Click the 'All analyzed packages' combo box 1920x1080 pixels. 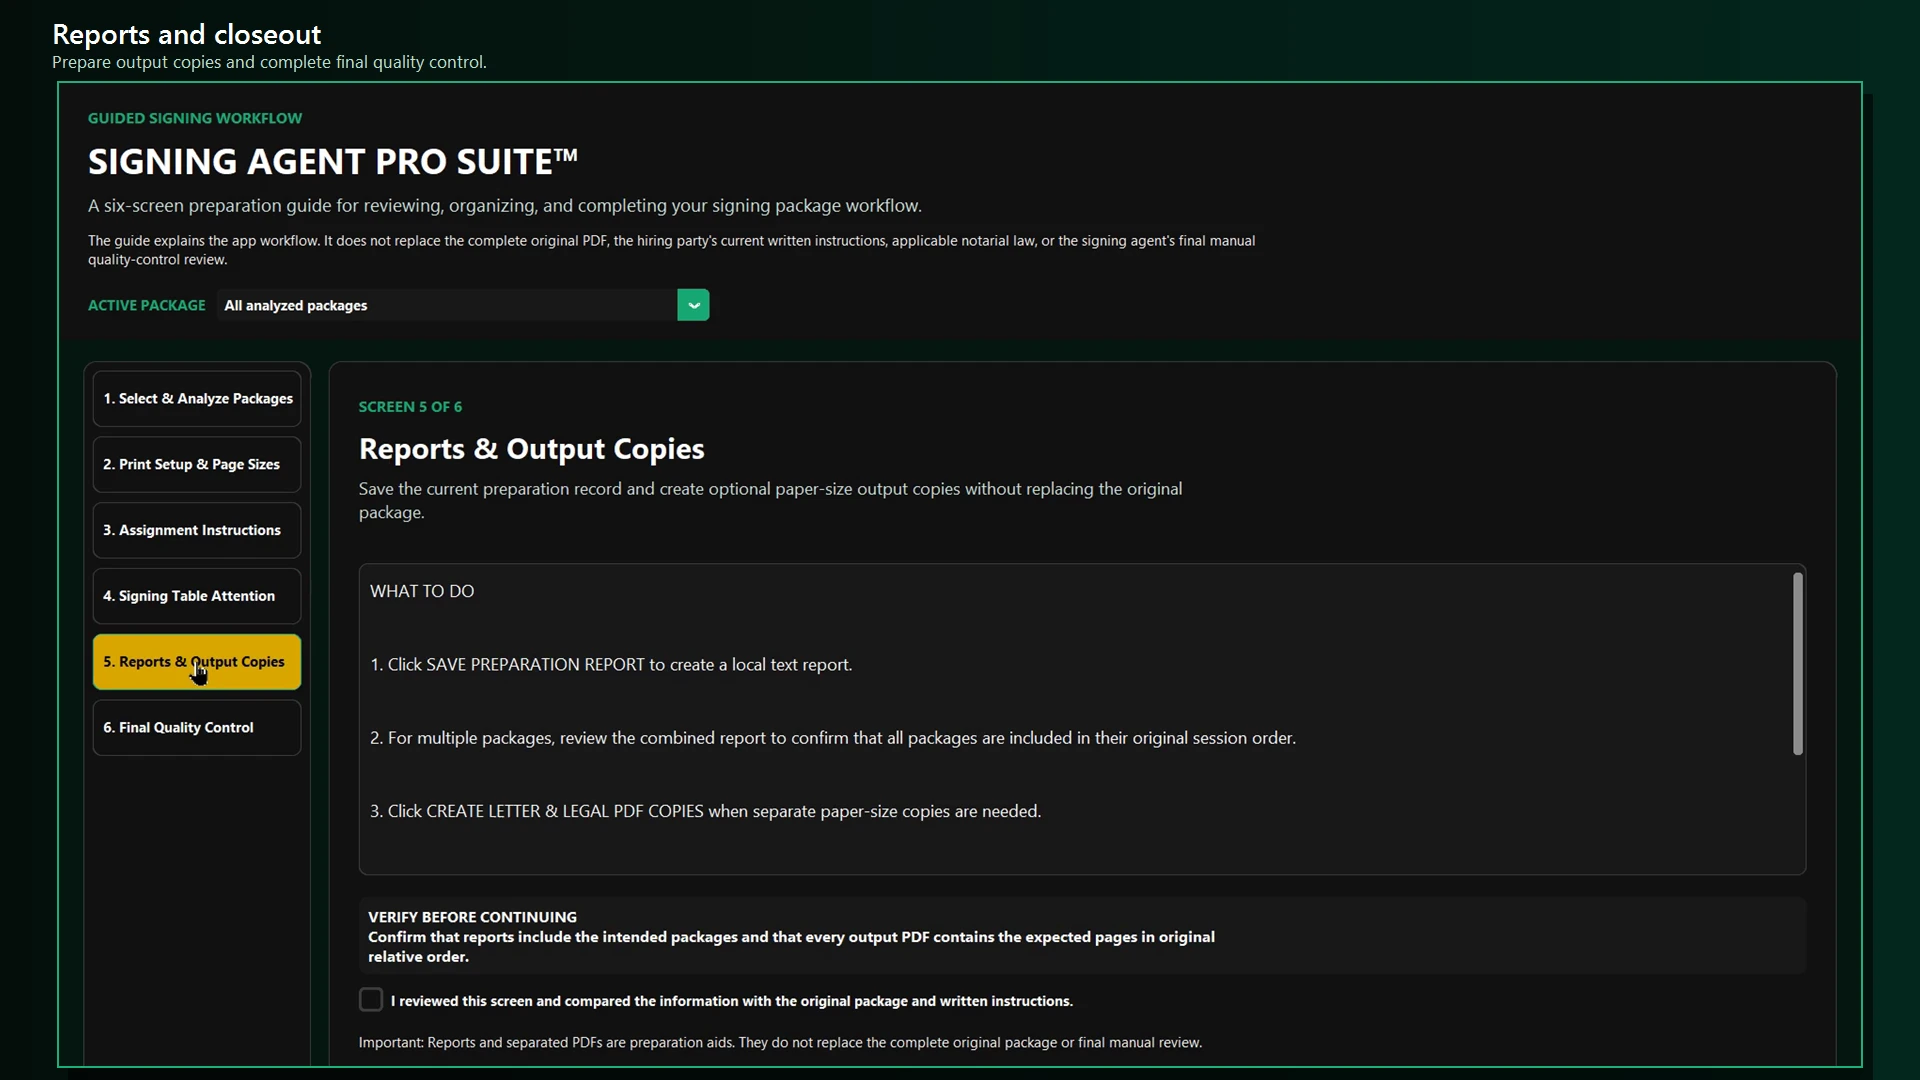[x=463, y=305]
